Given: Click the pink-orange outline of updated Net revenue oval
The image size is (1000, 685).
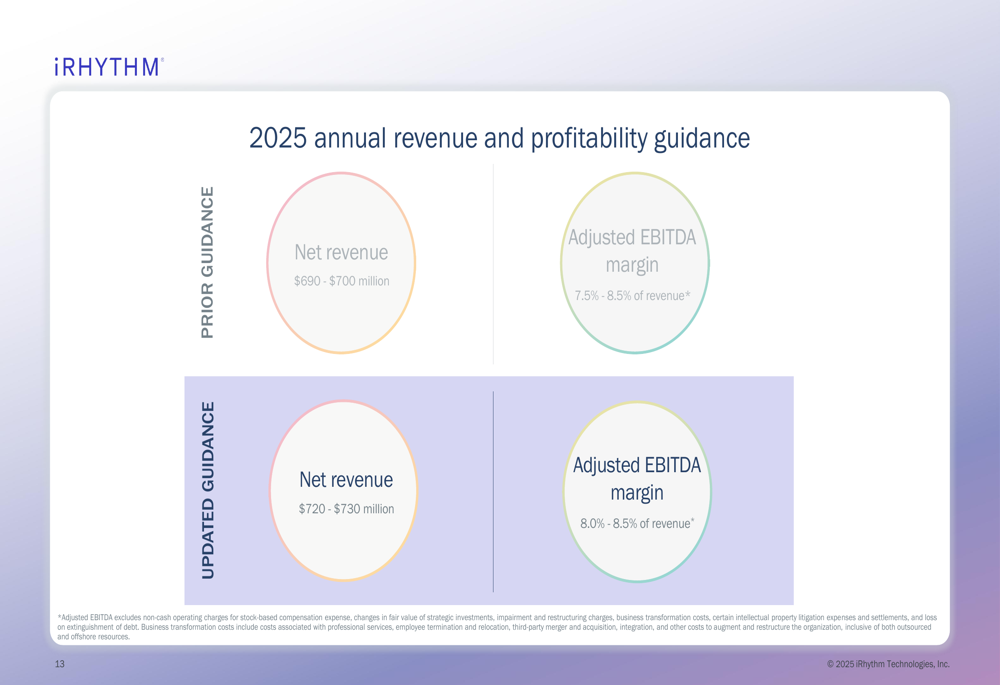Looking at the screenshot, I should click(271, 490).
